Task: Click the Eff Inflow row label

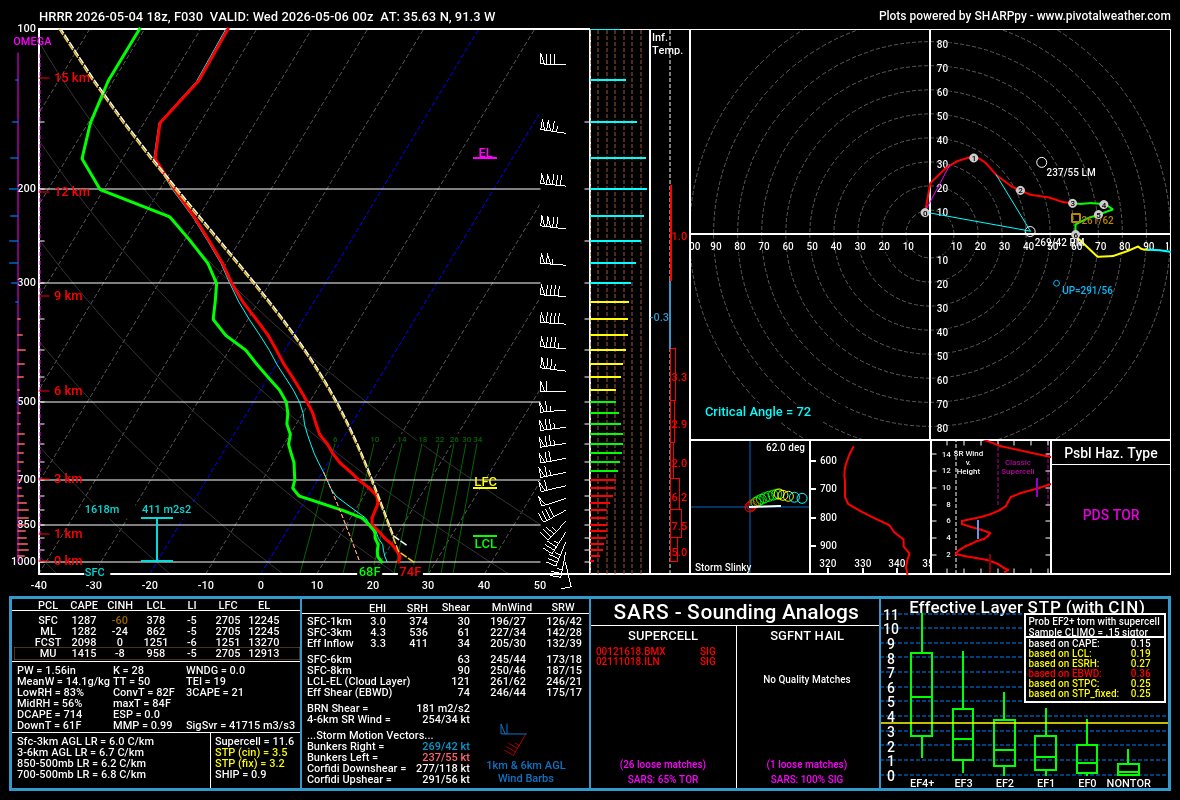Action: tap(330, 643)
